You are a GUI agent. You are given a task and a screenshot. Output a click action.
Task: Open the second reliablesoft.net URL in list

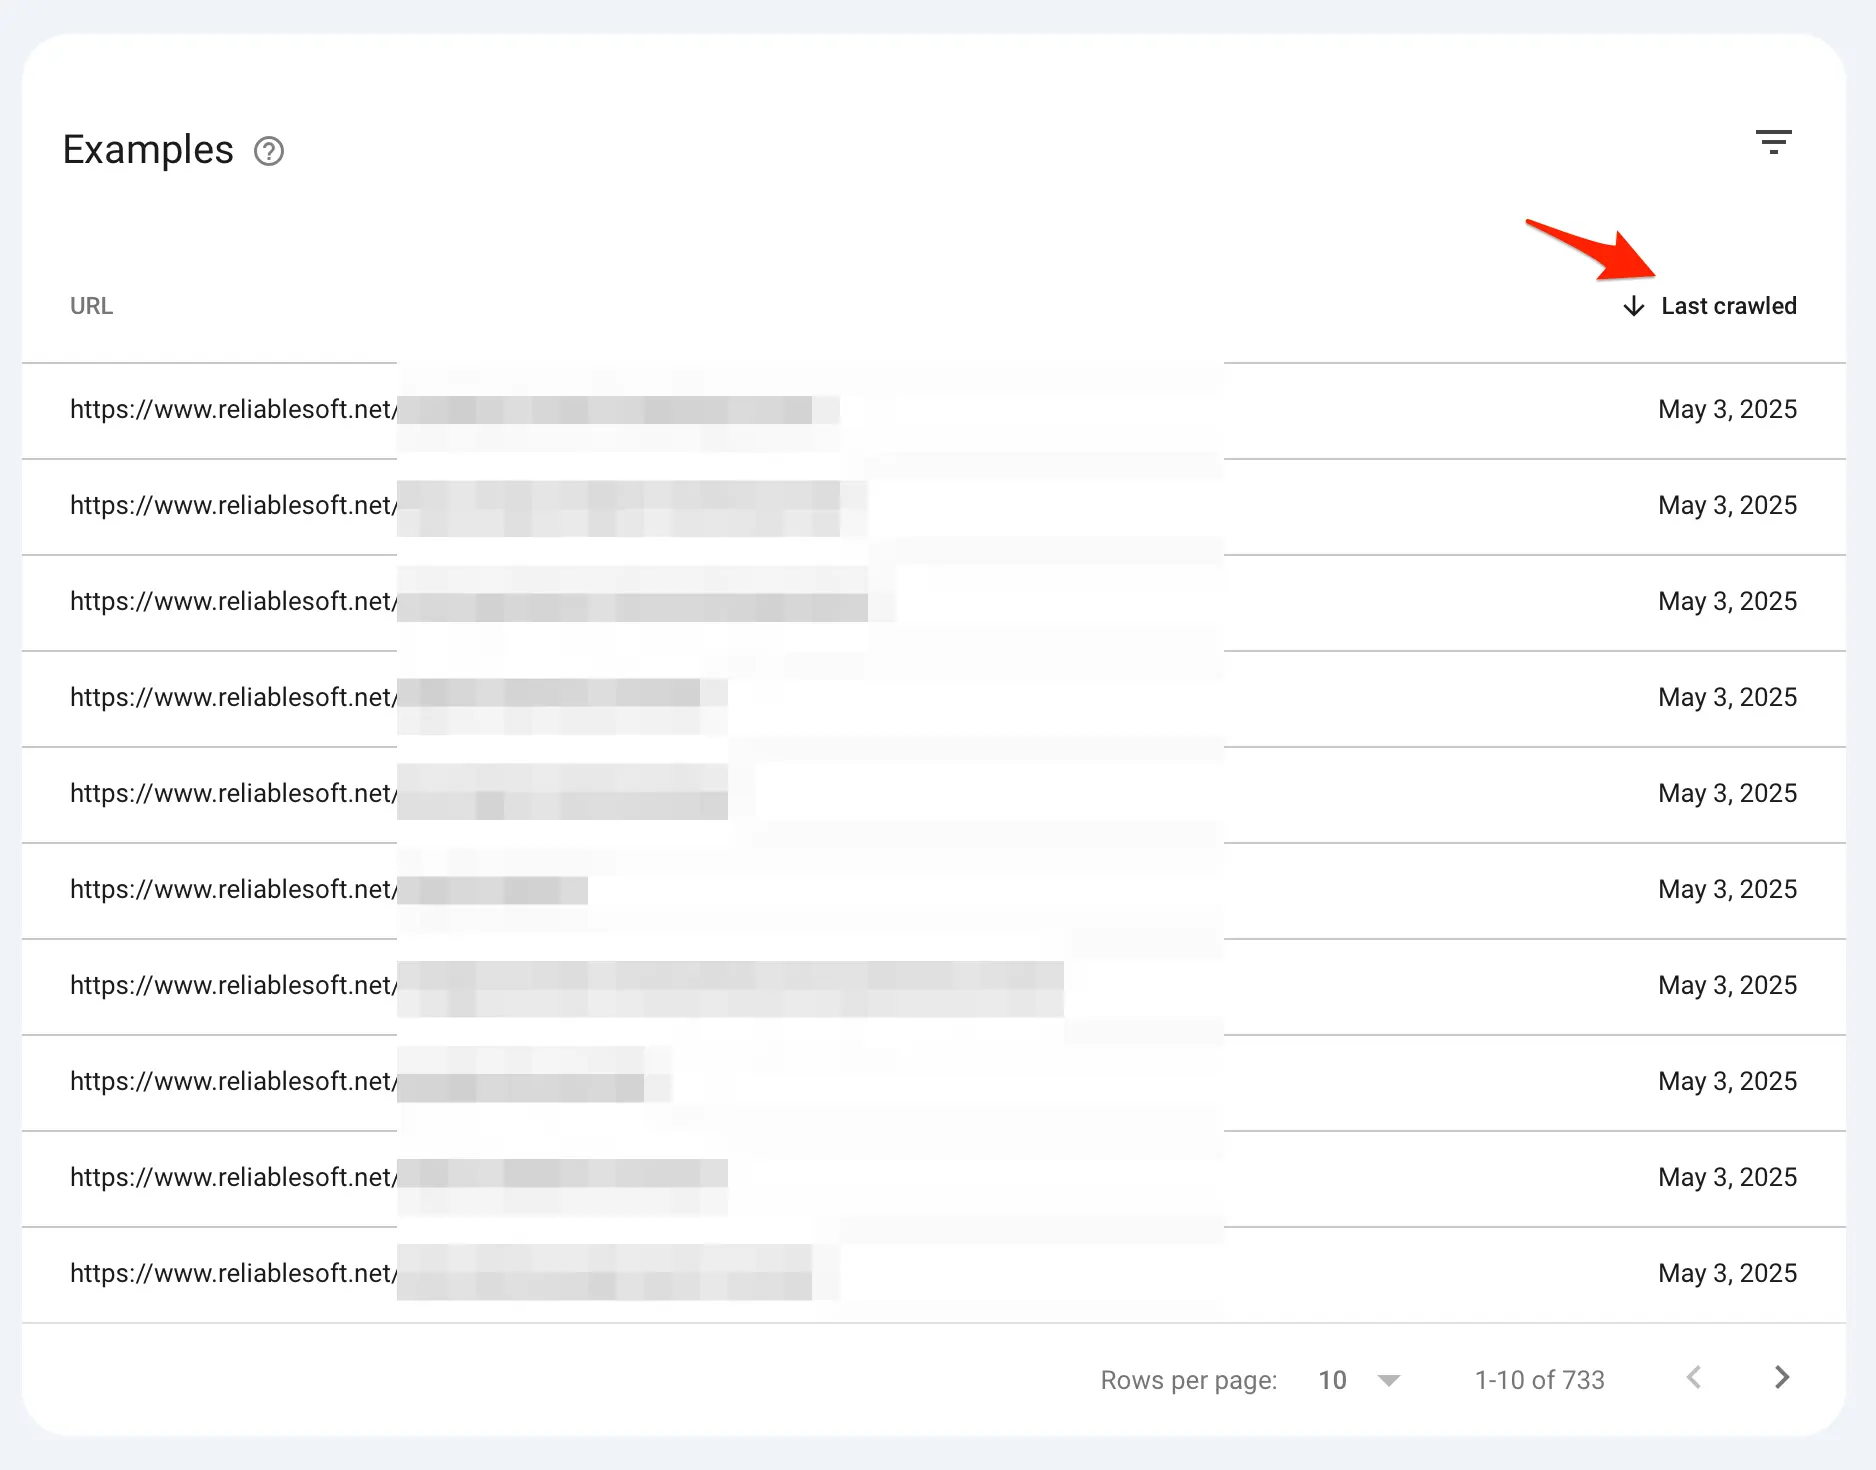coord(233,506)
